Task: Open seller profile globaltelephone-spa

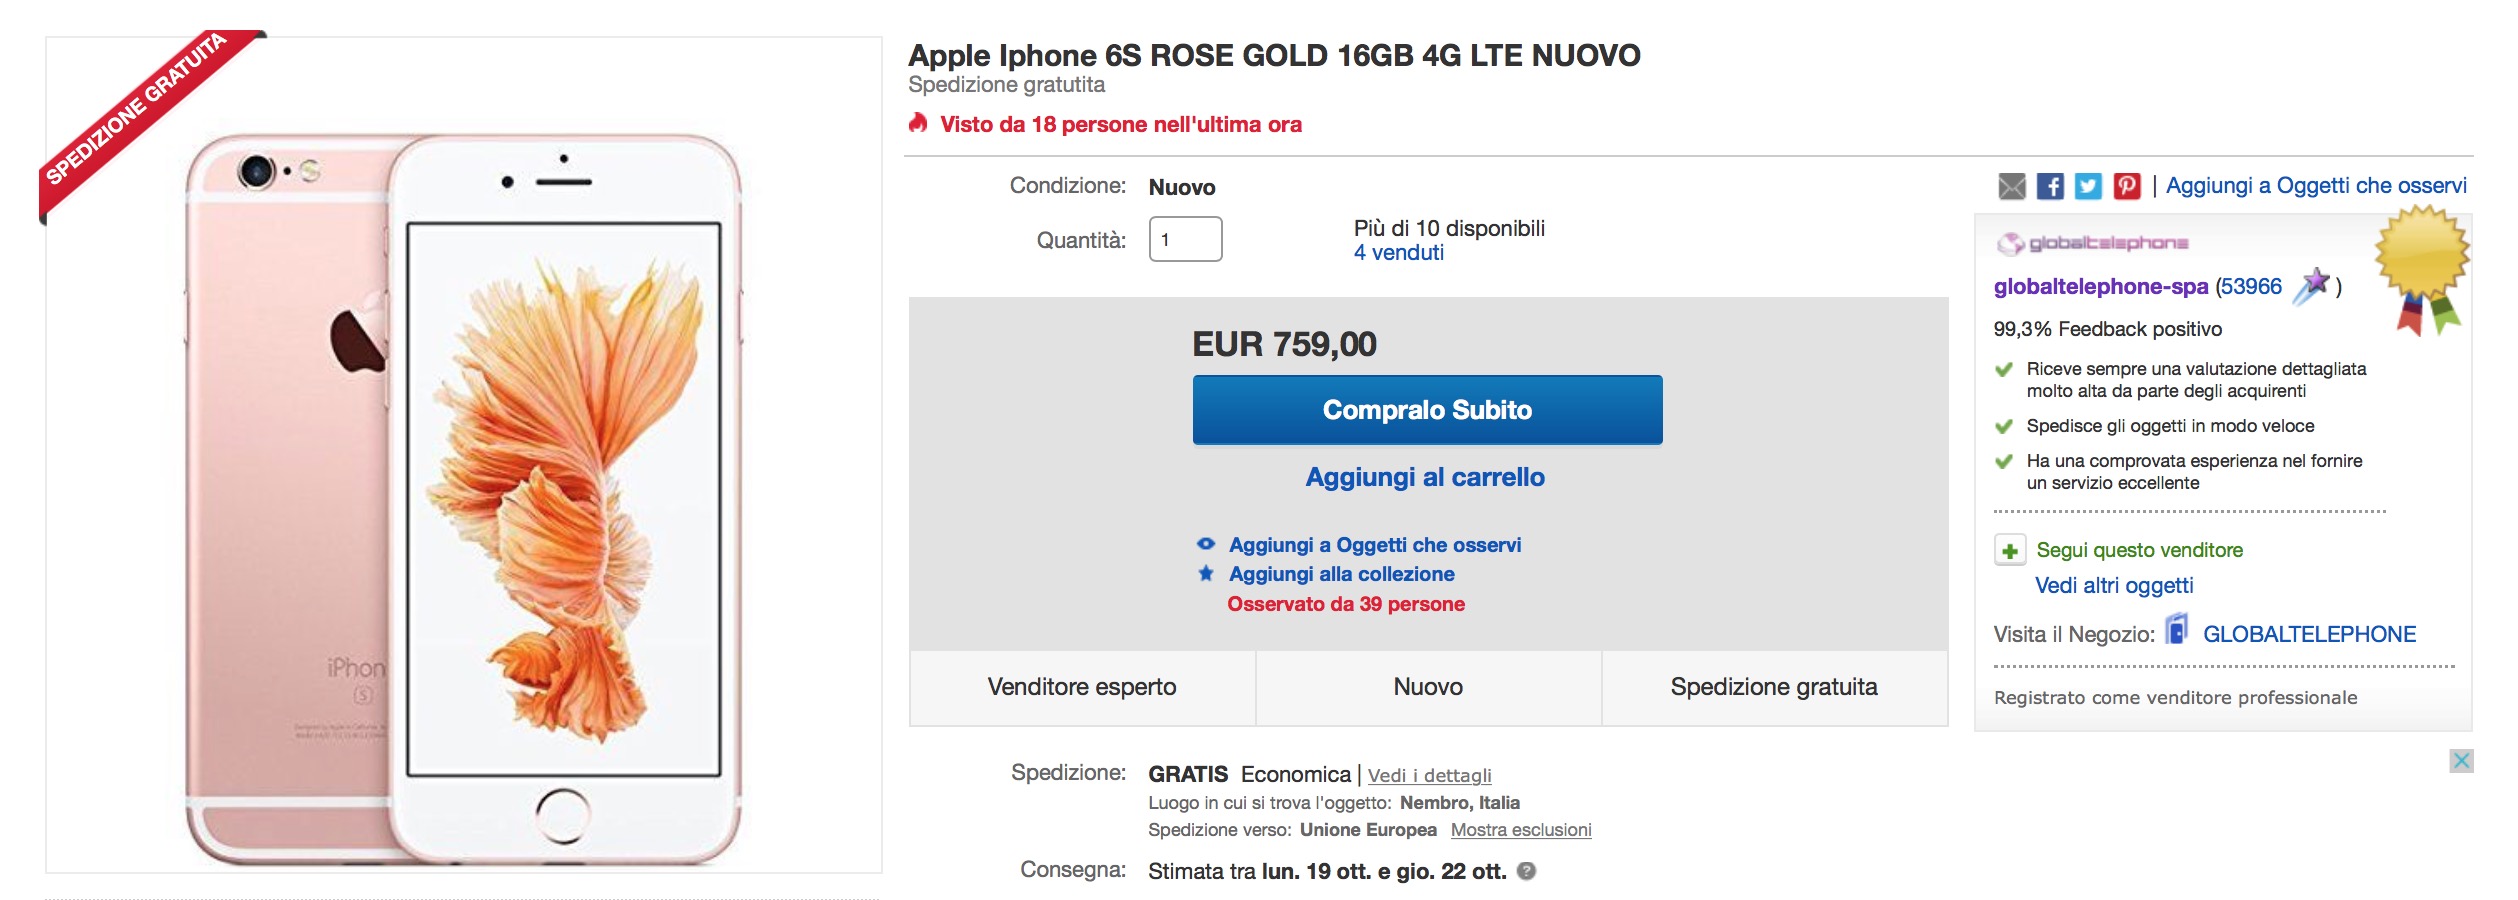Action: [2100, 287]
